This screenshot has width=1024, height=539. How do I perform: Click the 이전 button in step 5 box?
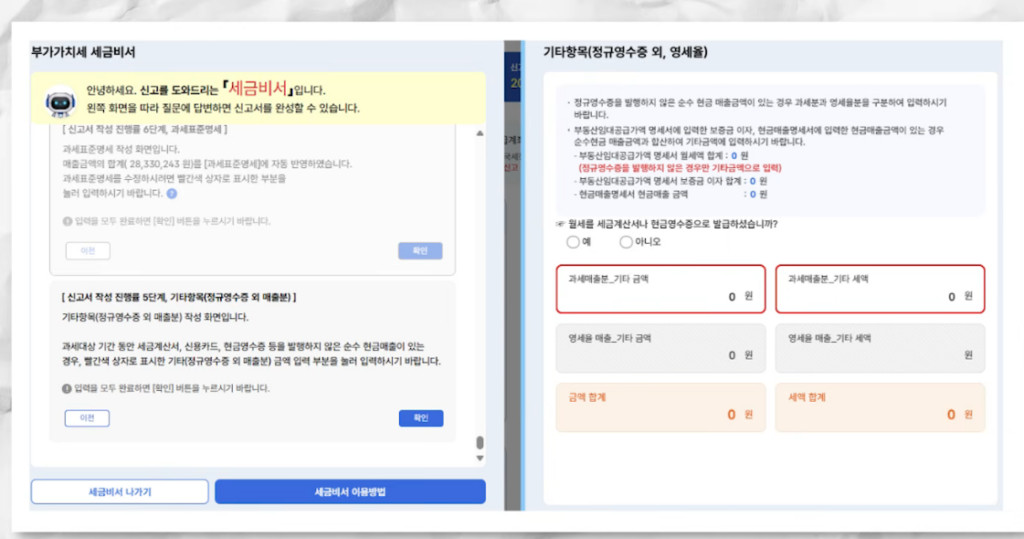pos(87,418)
